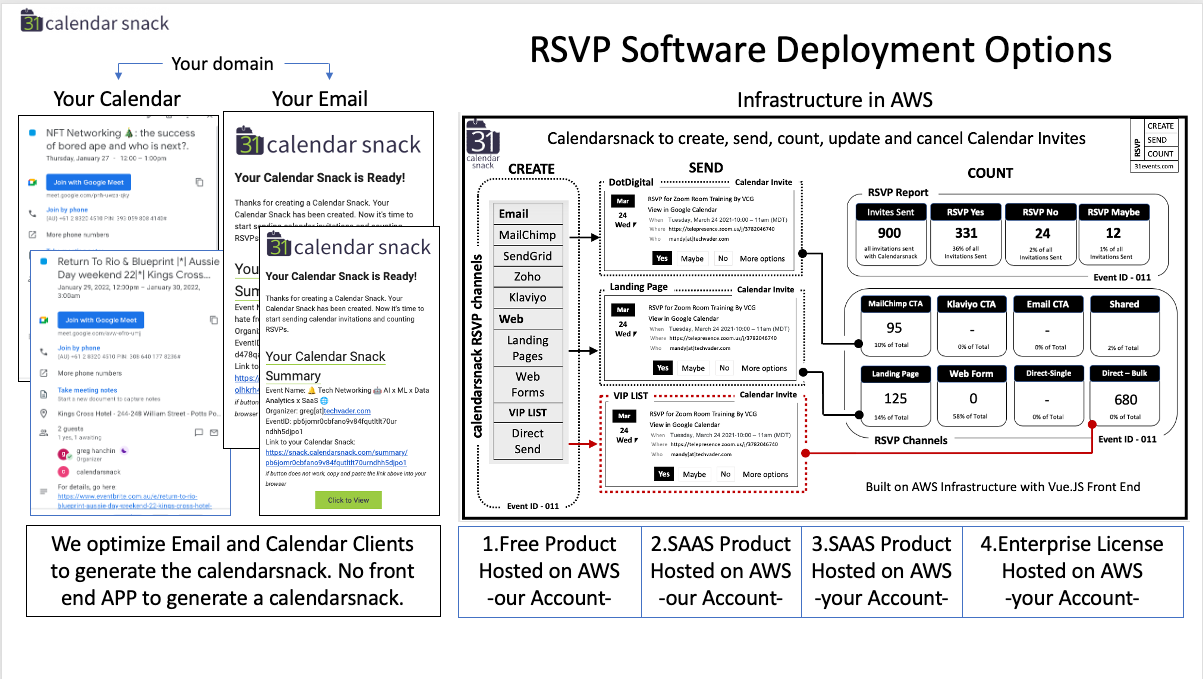This screenshot has height=679, width=1203.
Task: Select Yes in the DotDigital calendar invite
Action: [x=661, y=258]
